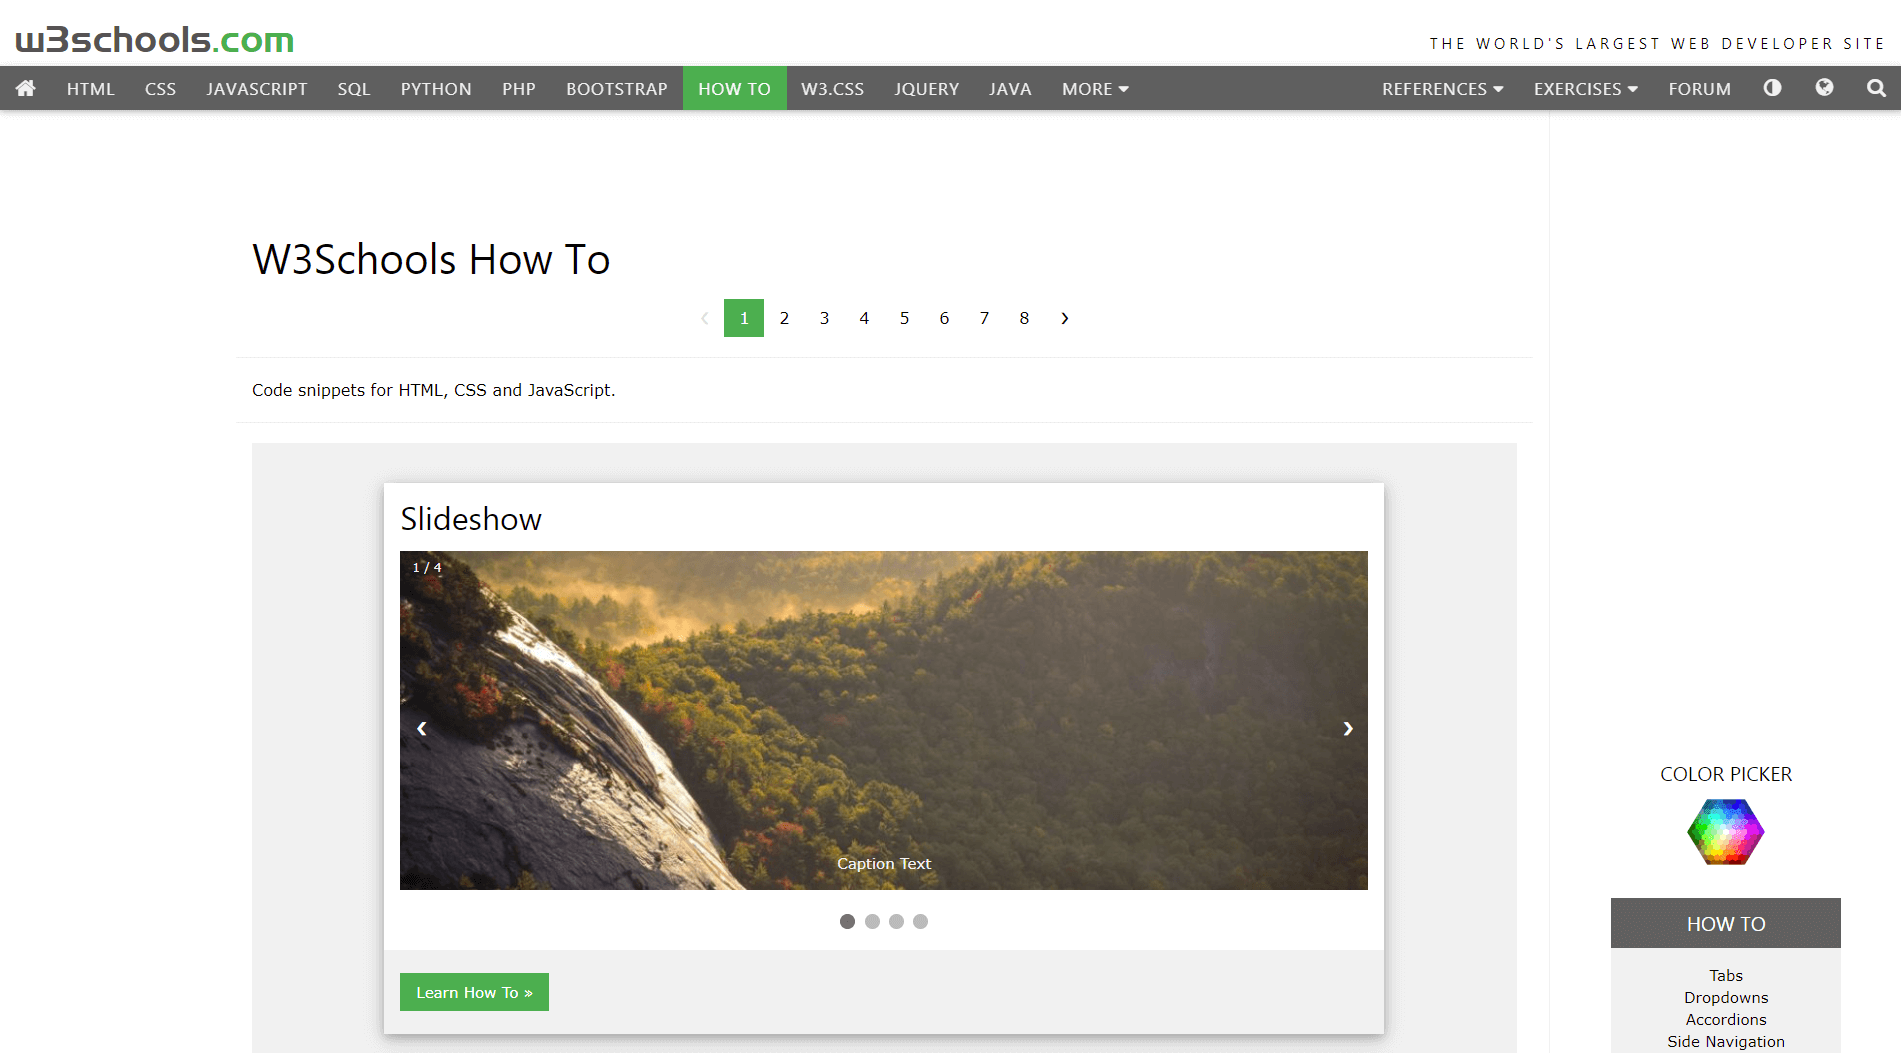Viewport: 1901px width, 1053px height.
Task: Open the CSS menu item
Action: click(160, 88)
